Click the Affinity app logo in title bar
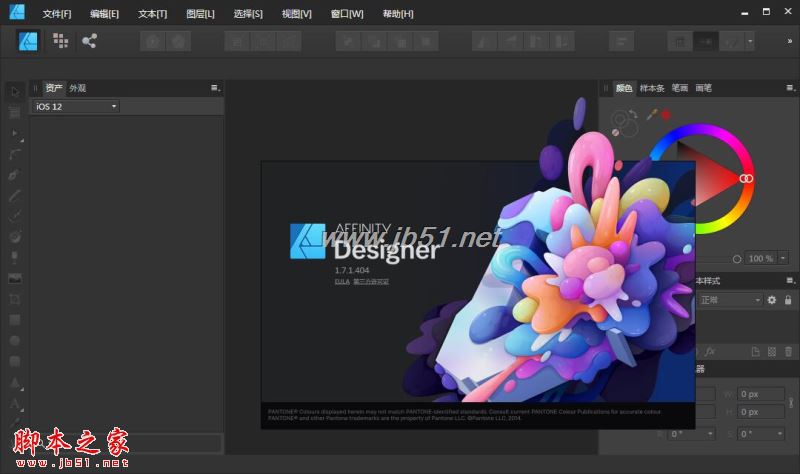The width and height of the screenshot is (800, 474). 17,11
